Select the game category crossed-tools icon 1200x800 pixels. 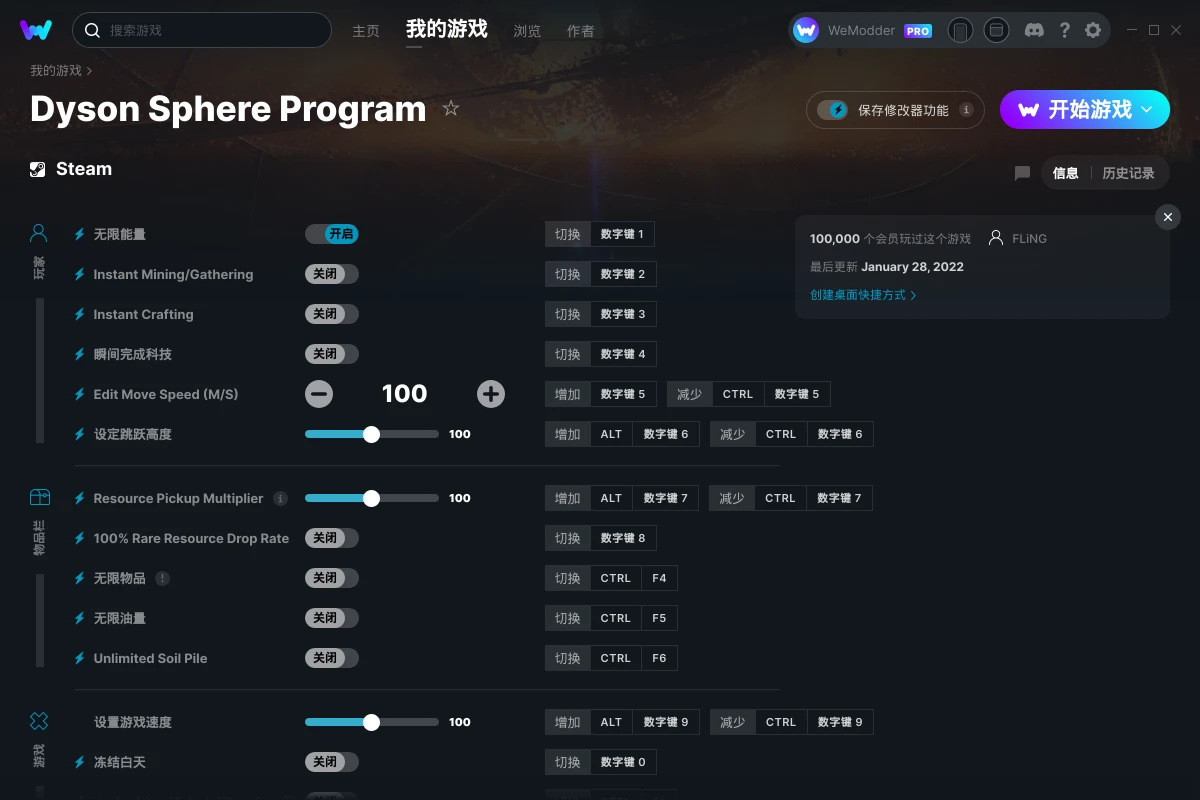pyautogui.click(x=39, y=721)
